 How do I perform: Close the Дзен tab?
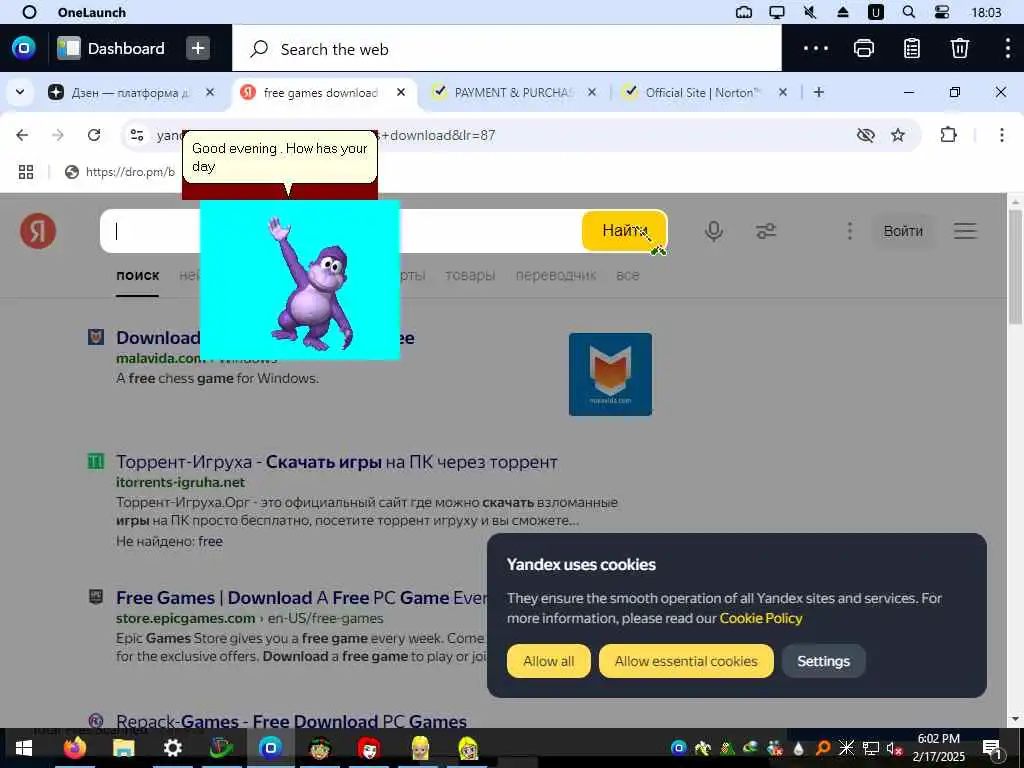[x=210, y=92]
